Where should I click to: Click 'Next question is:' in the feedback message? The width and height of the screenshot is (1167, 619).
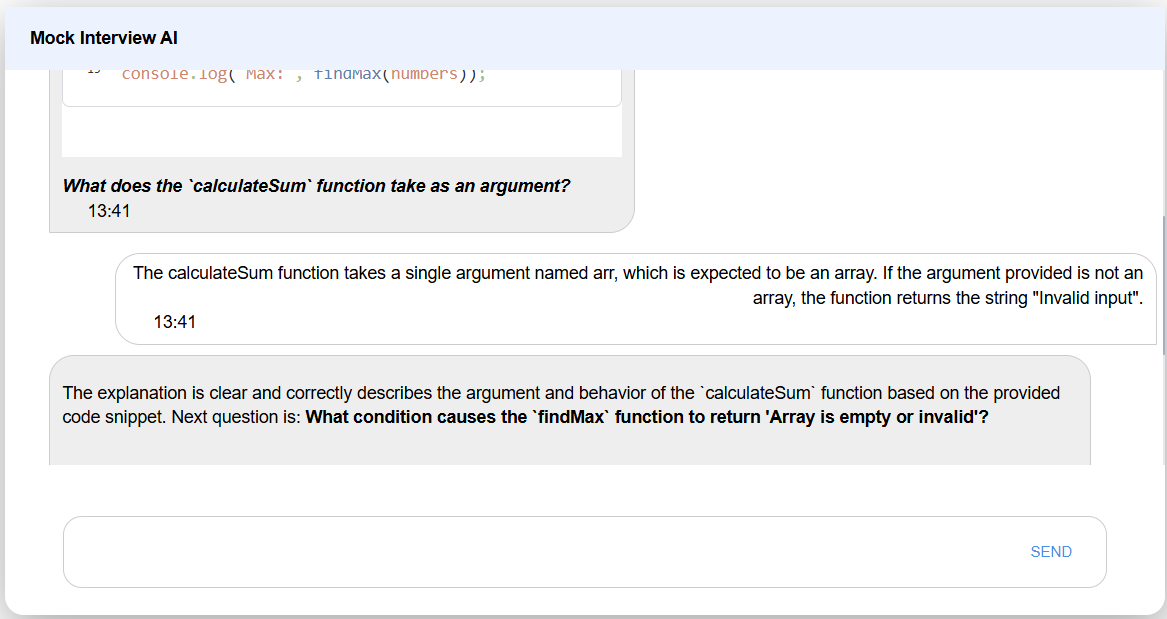(x=236, y=418)
